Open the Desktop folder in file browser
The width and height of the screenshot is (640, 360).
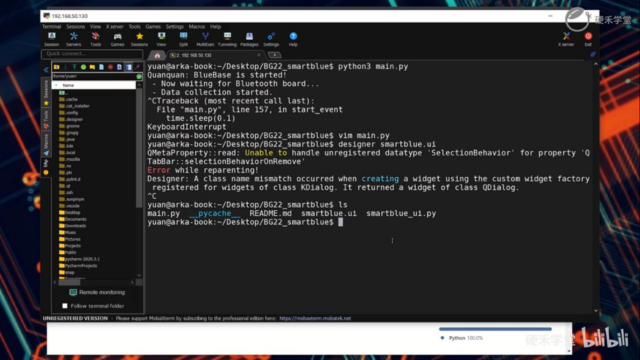pos(72,212)
